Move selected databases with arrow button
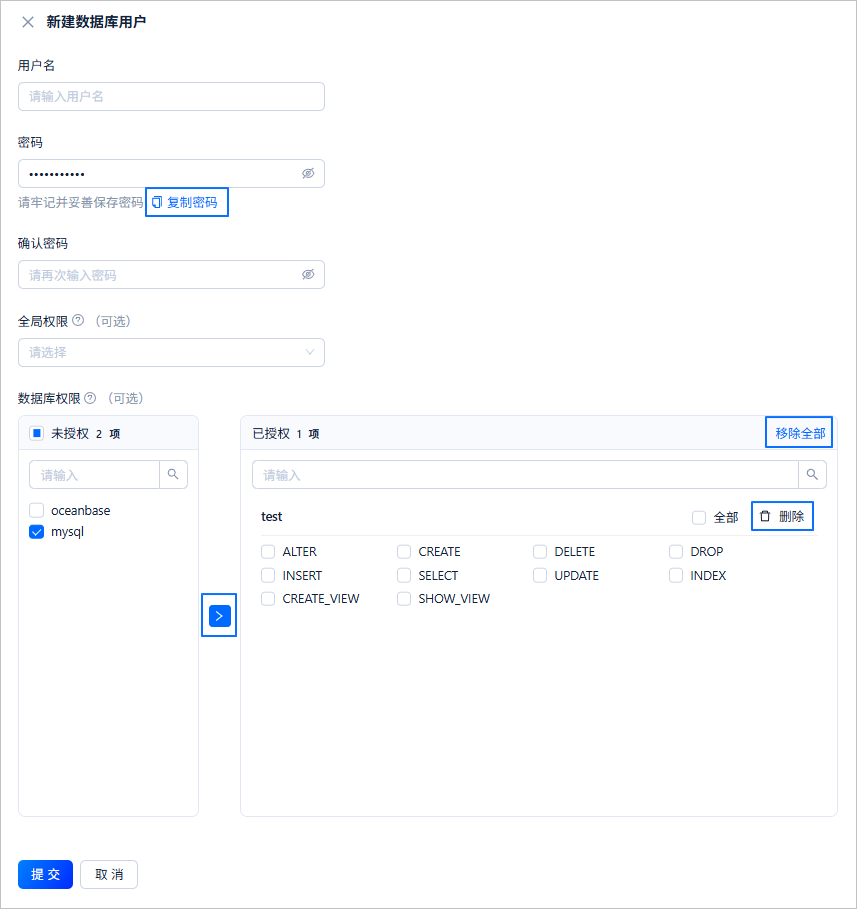The image size is (857, 909). click(x=219, y=616)
